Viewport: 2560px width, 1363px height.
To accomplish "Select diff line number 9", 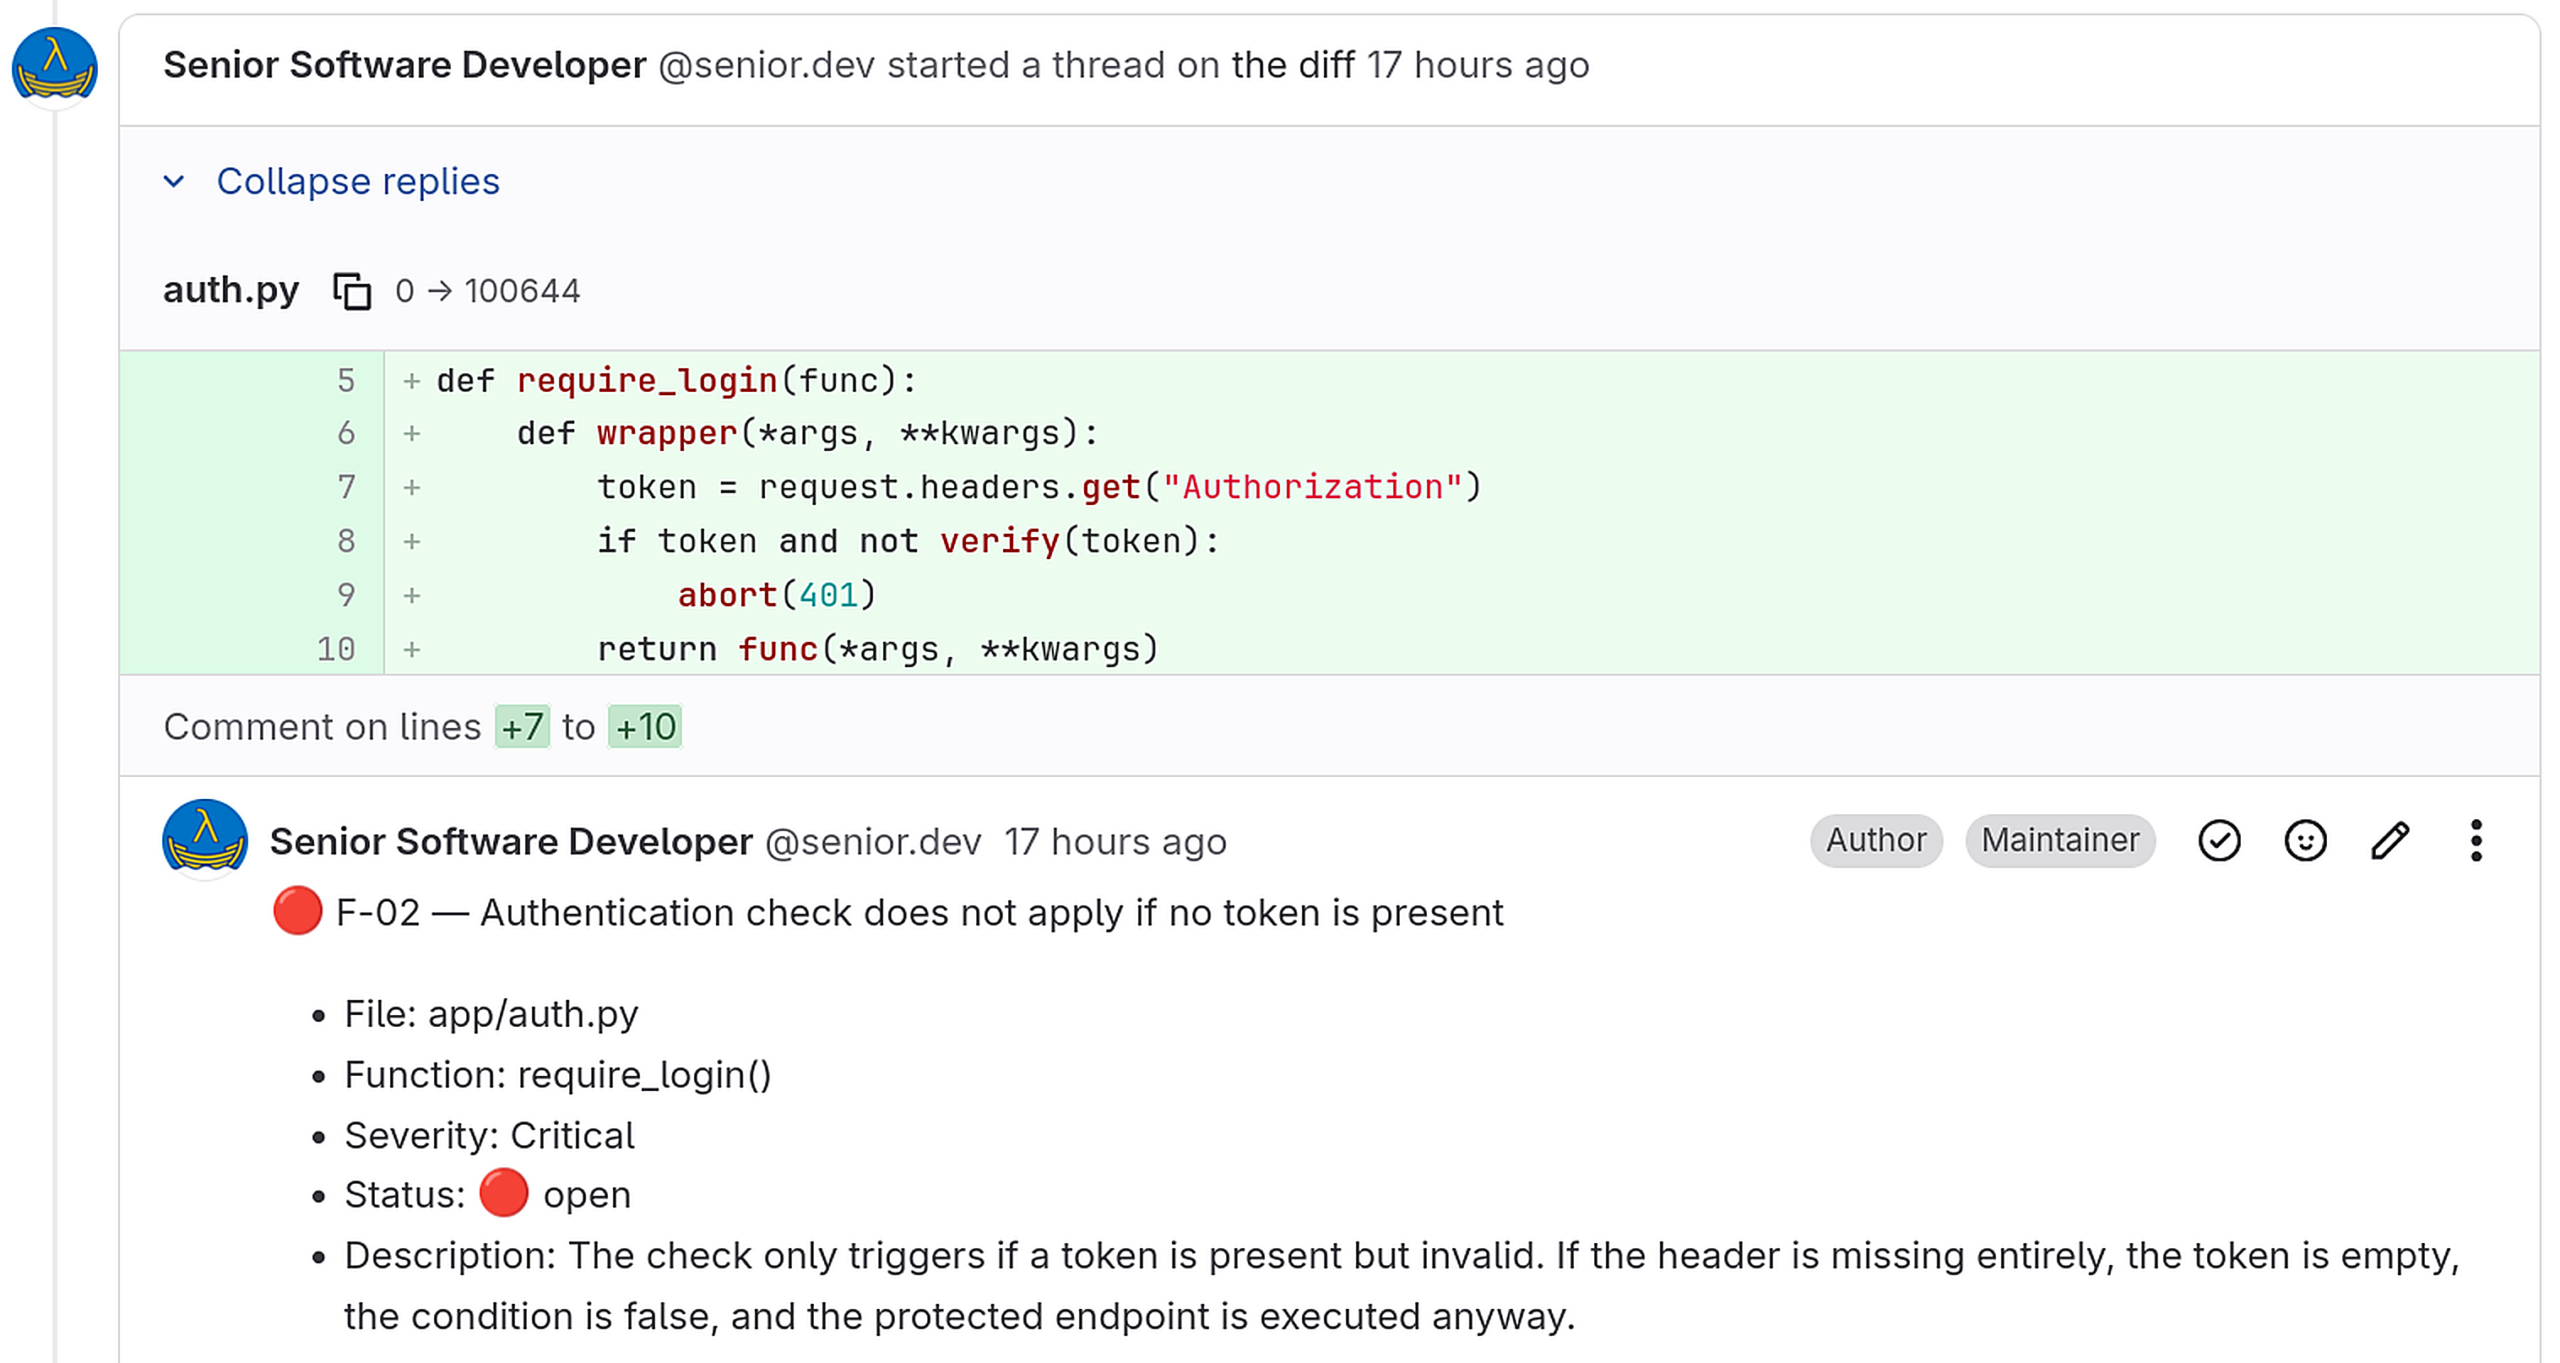I will (x=345, y=595).
